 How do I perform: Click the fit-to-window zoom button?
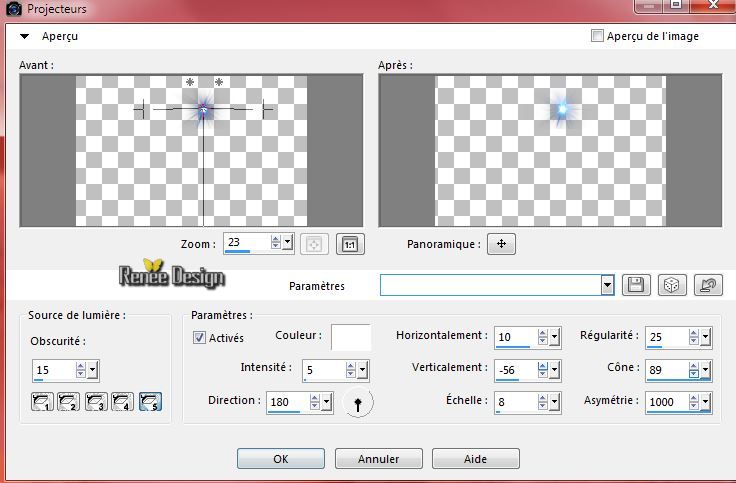(x=314, y=245)
